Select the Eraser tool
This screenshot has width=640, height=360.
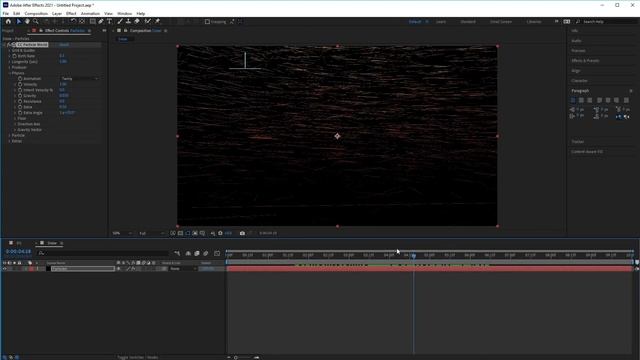pyautogui.click(x=137, y=21)
